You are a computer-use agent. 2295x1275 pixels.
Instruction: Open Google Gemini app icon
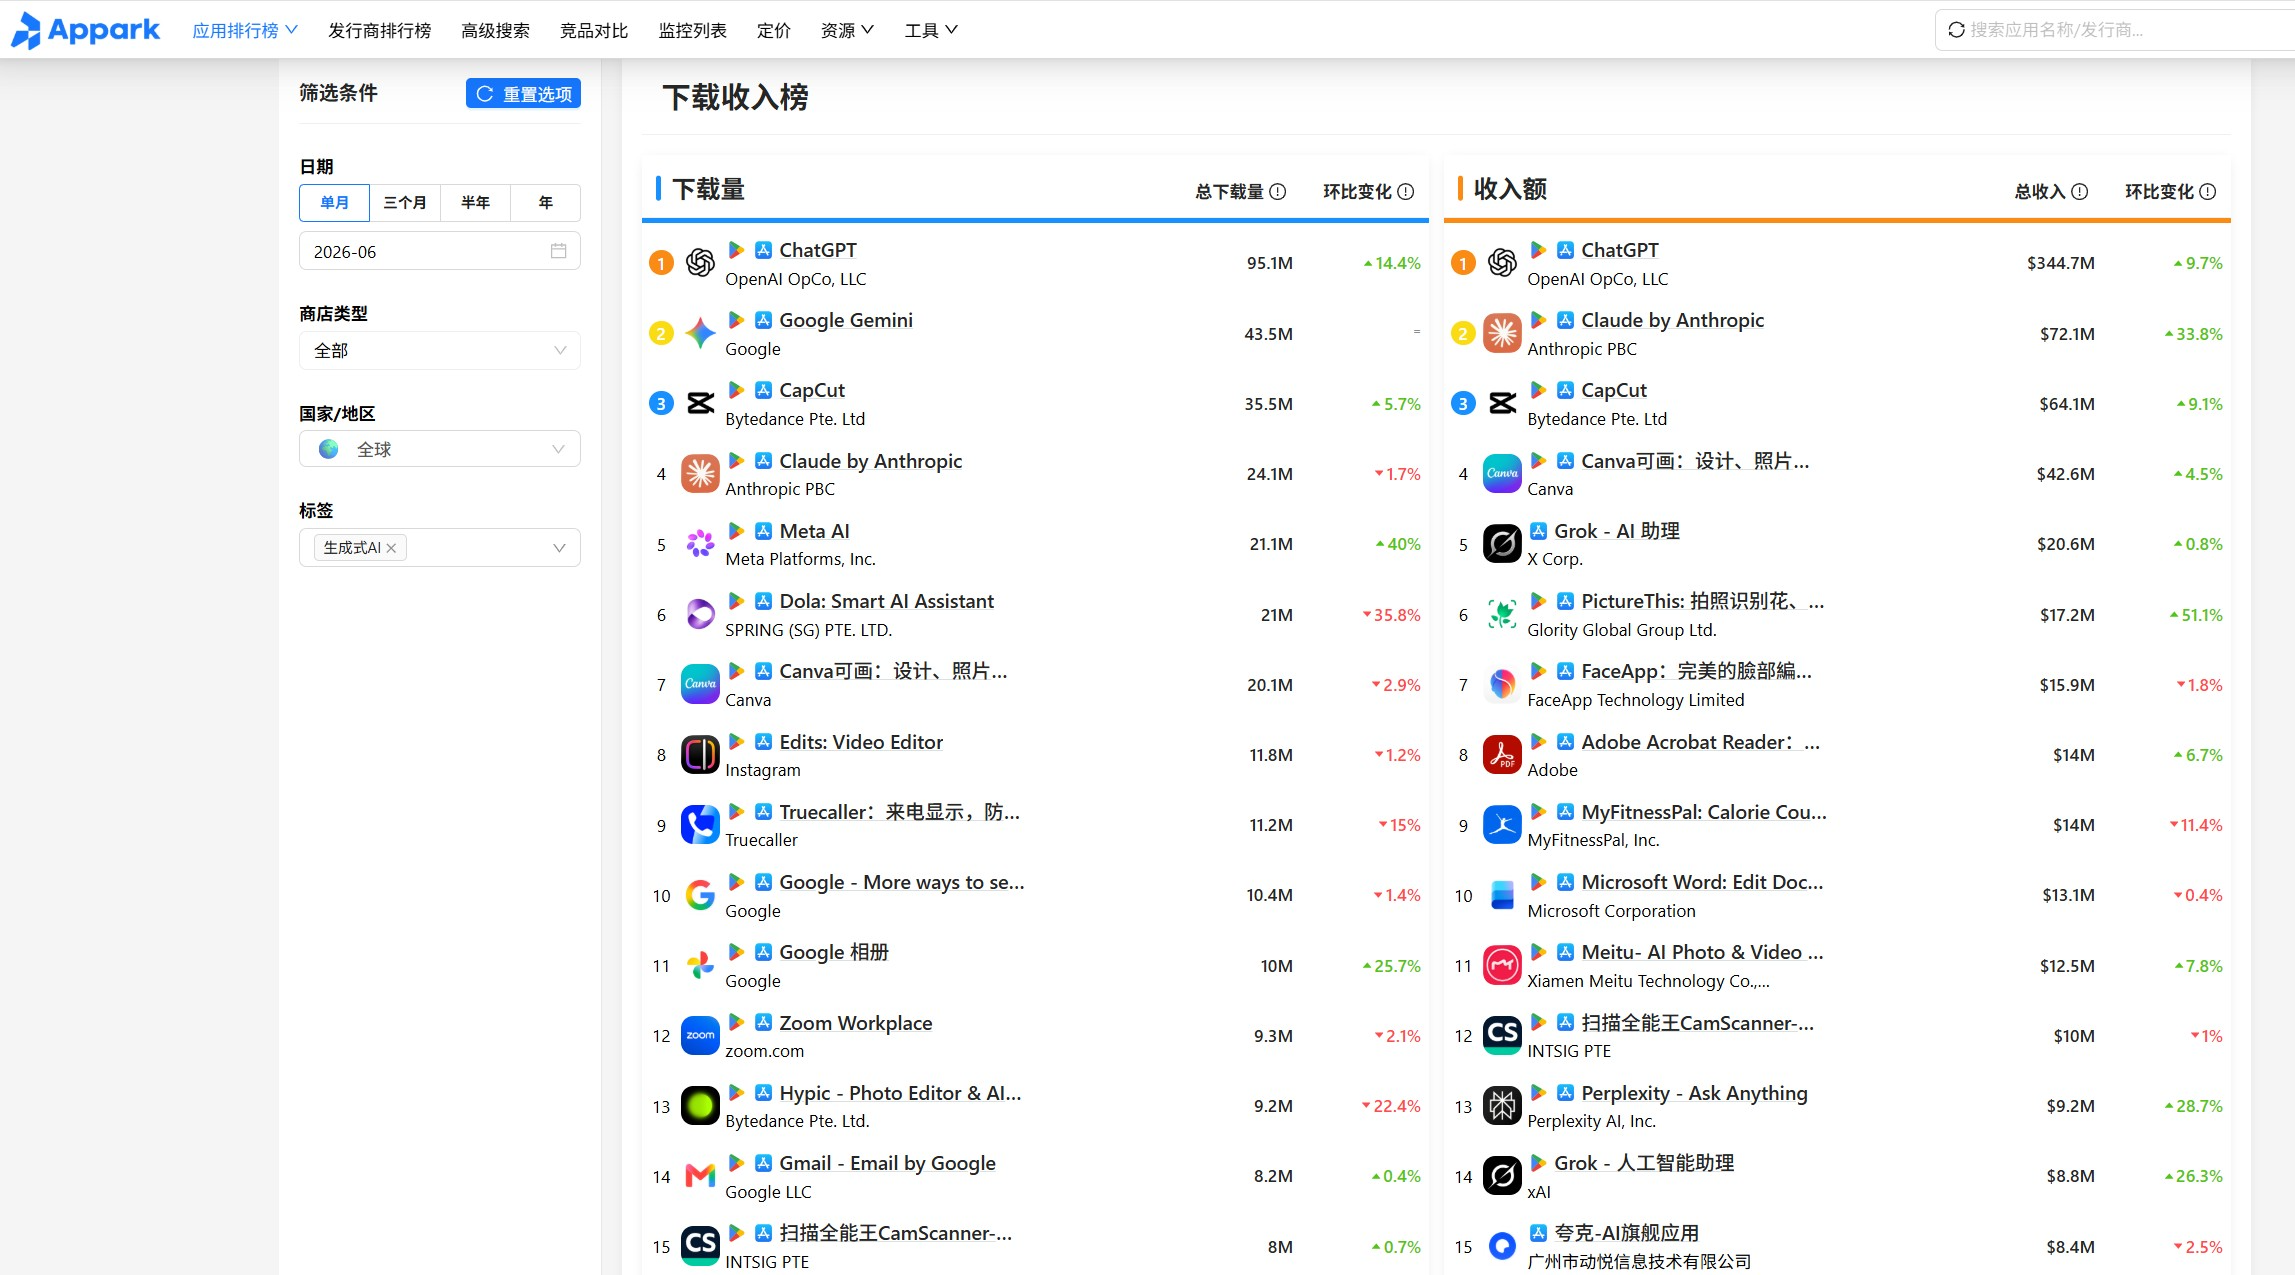(x=700, y=333)
